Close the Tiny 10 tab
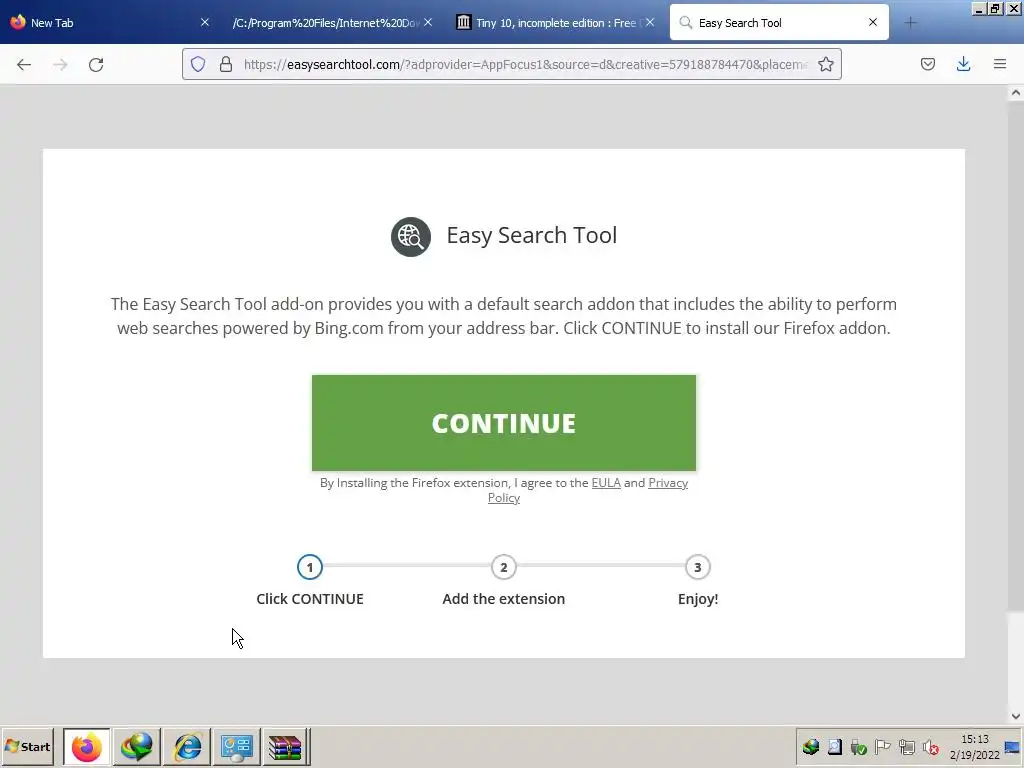The image size is (1024, 768). tap(650, 22)
